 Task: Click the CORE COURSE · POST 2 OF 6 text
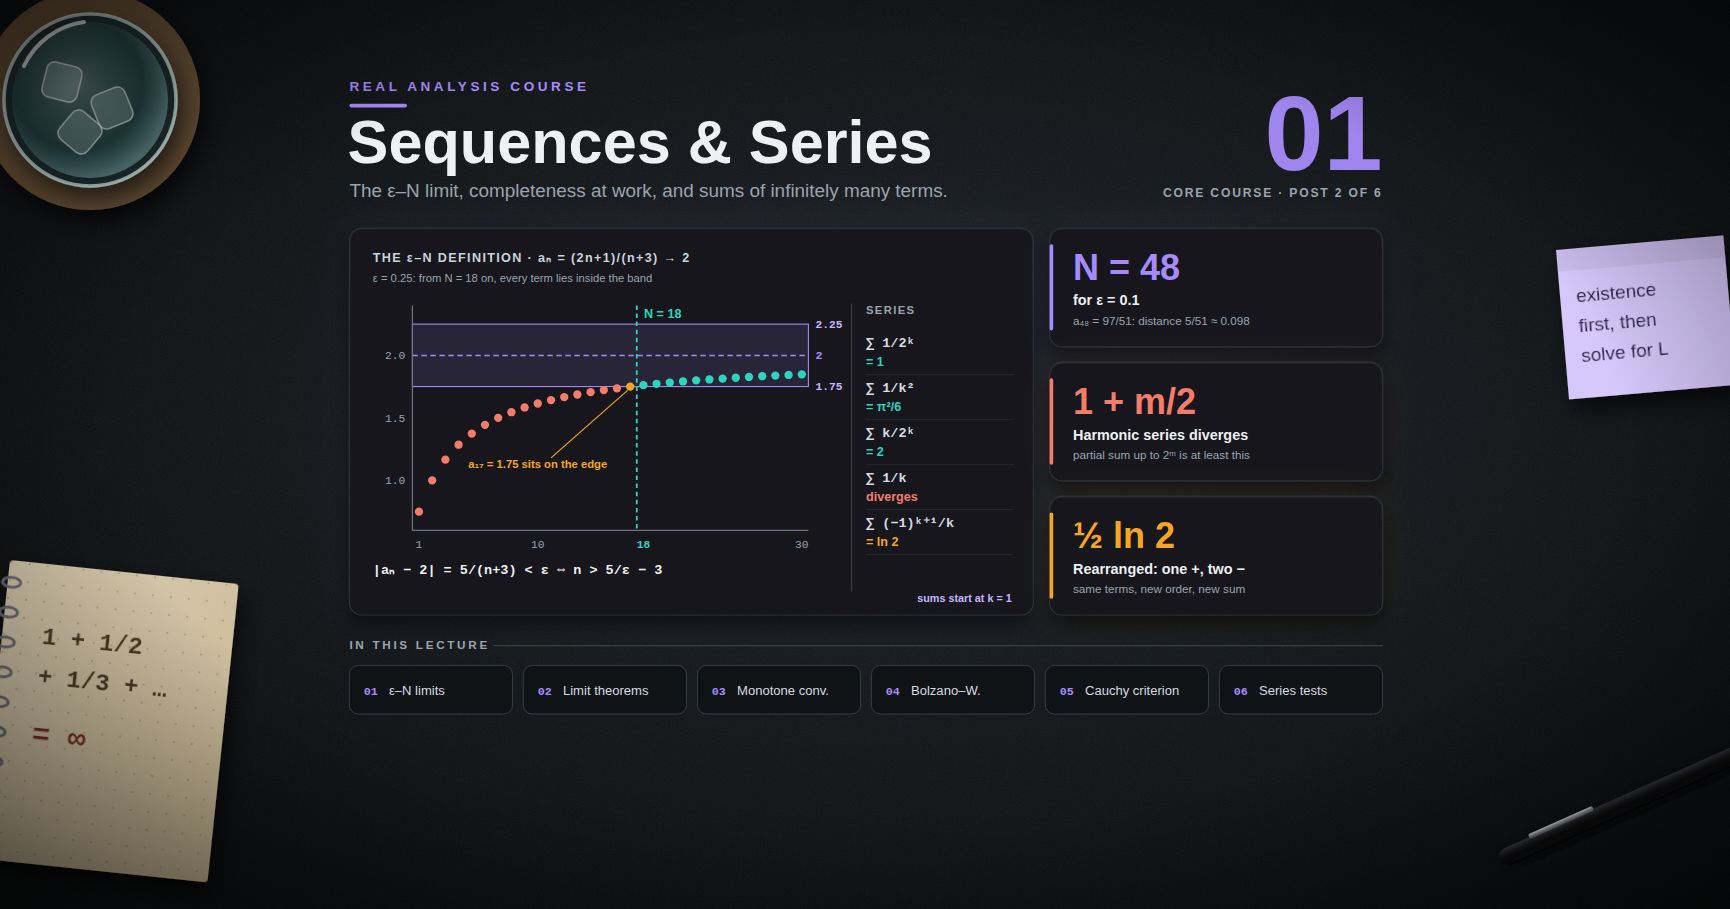pos(1272,192)
